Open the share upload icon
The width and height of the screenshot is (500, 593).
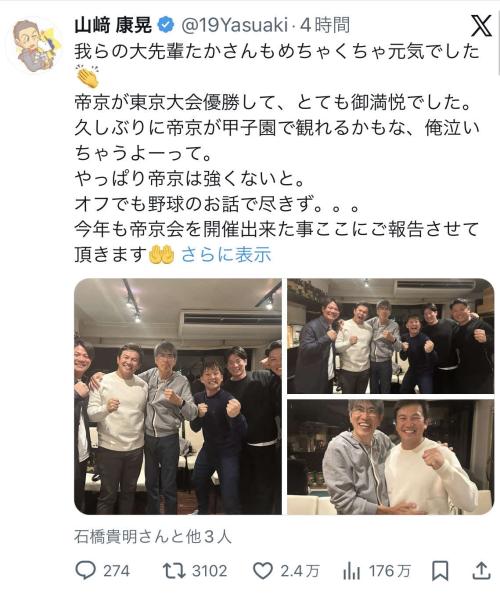(x=481, y=570)
